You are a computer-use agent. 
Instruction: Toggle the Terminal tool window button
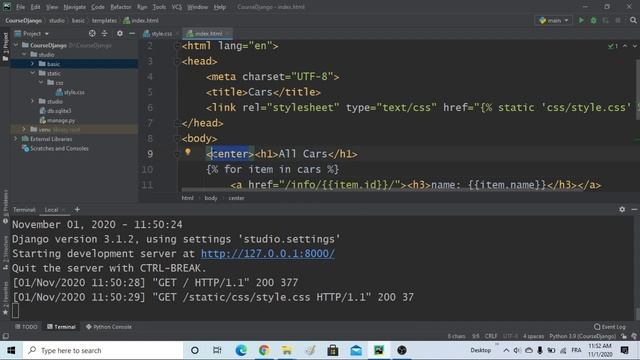tap(62, 327)
